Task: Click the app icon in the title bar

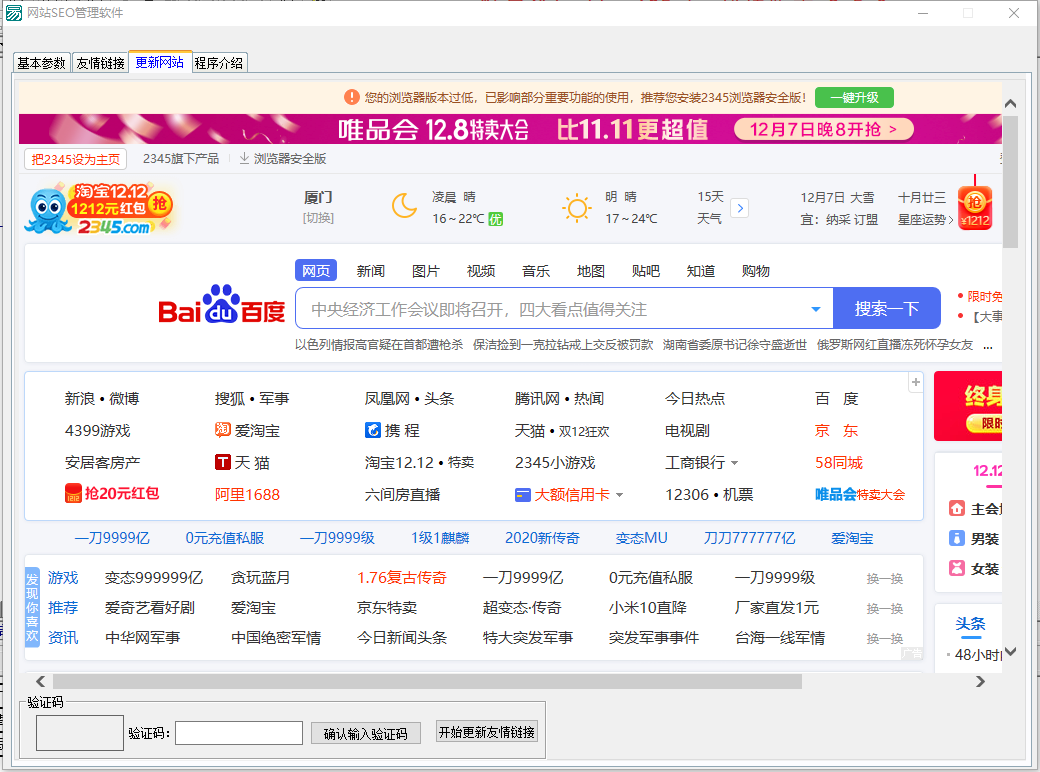Action: tap(13, 13)
